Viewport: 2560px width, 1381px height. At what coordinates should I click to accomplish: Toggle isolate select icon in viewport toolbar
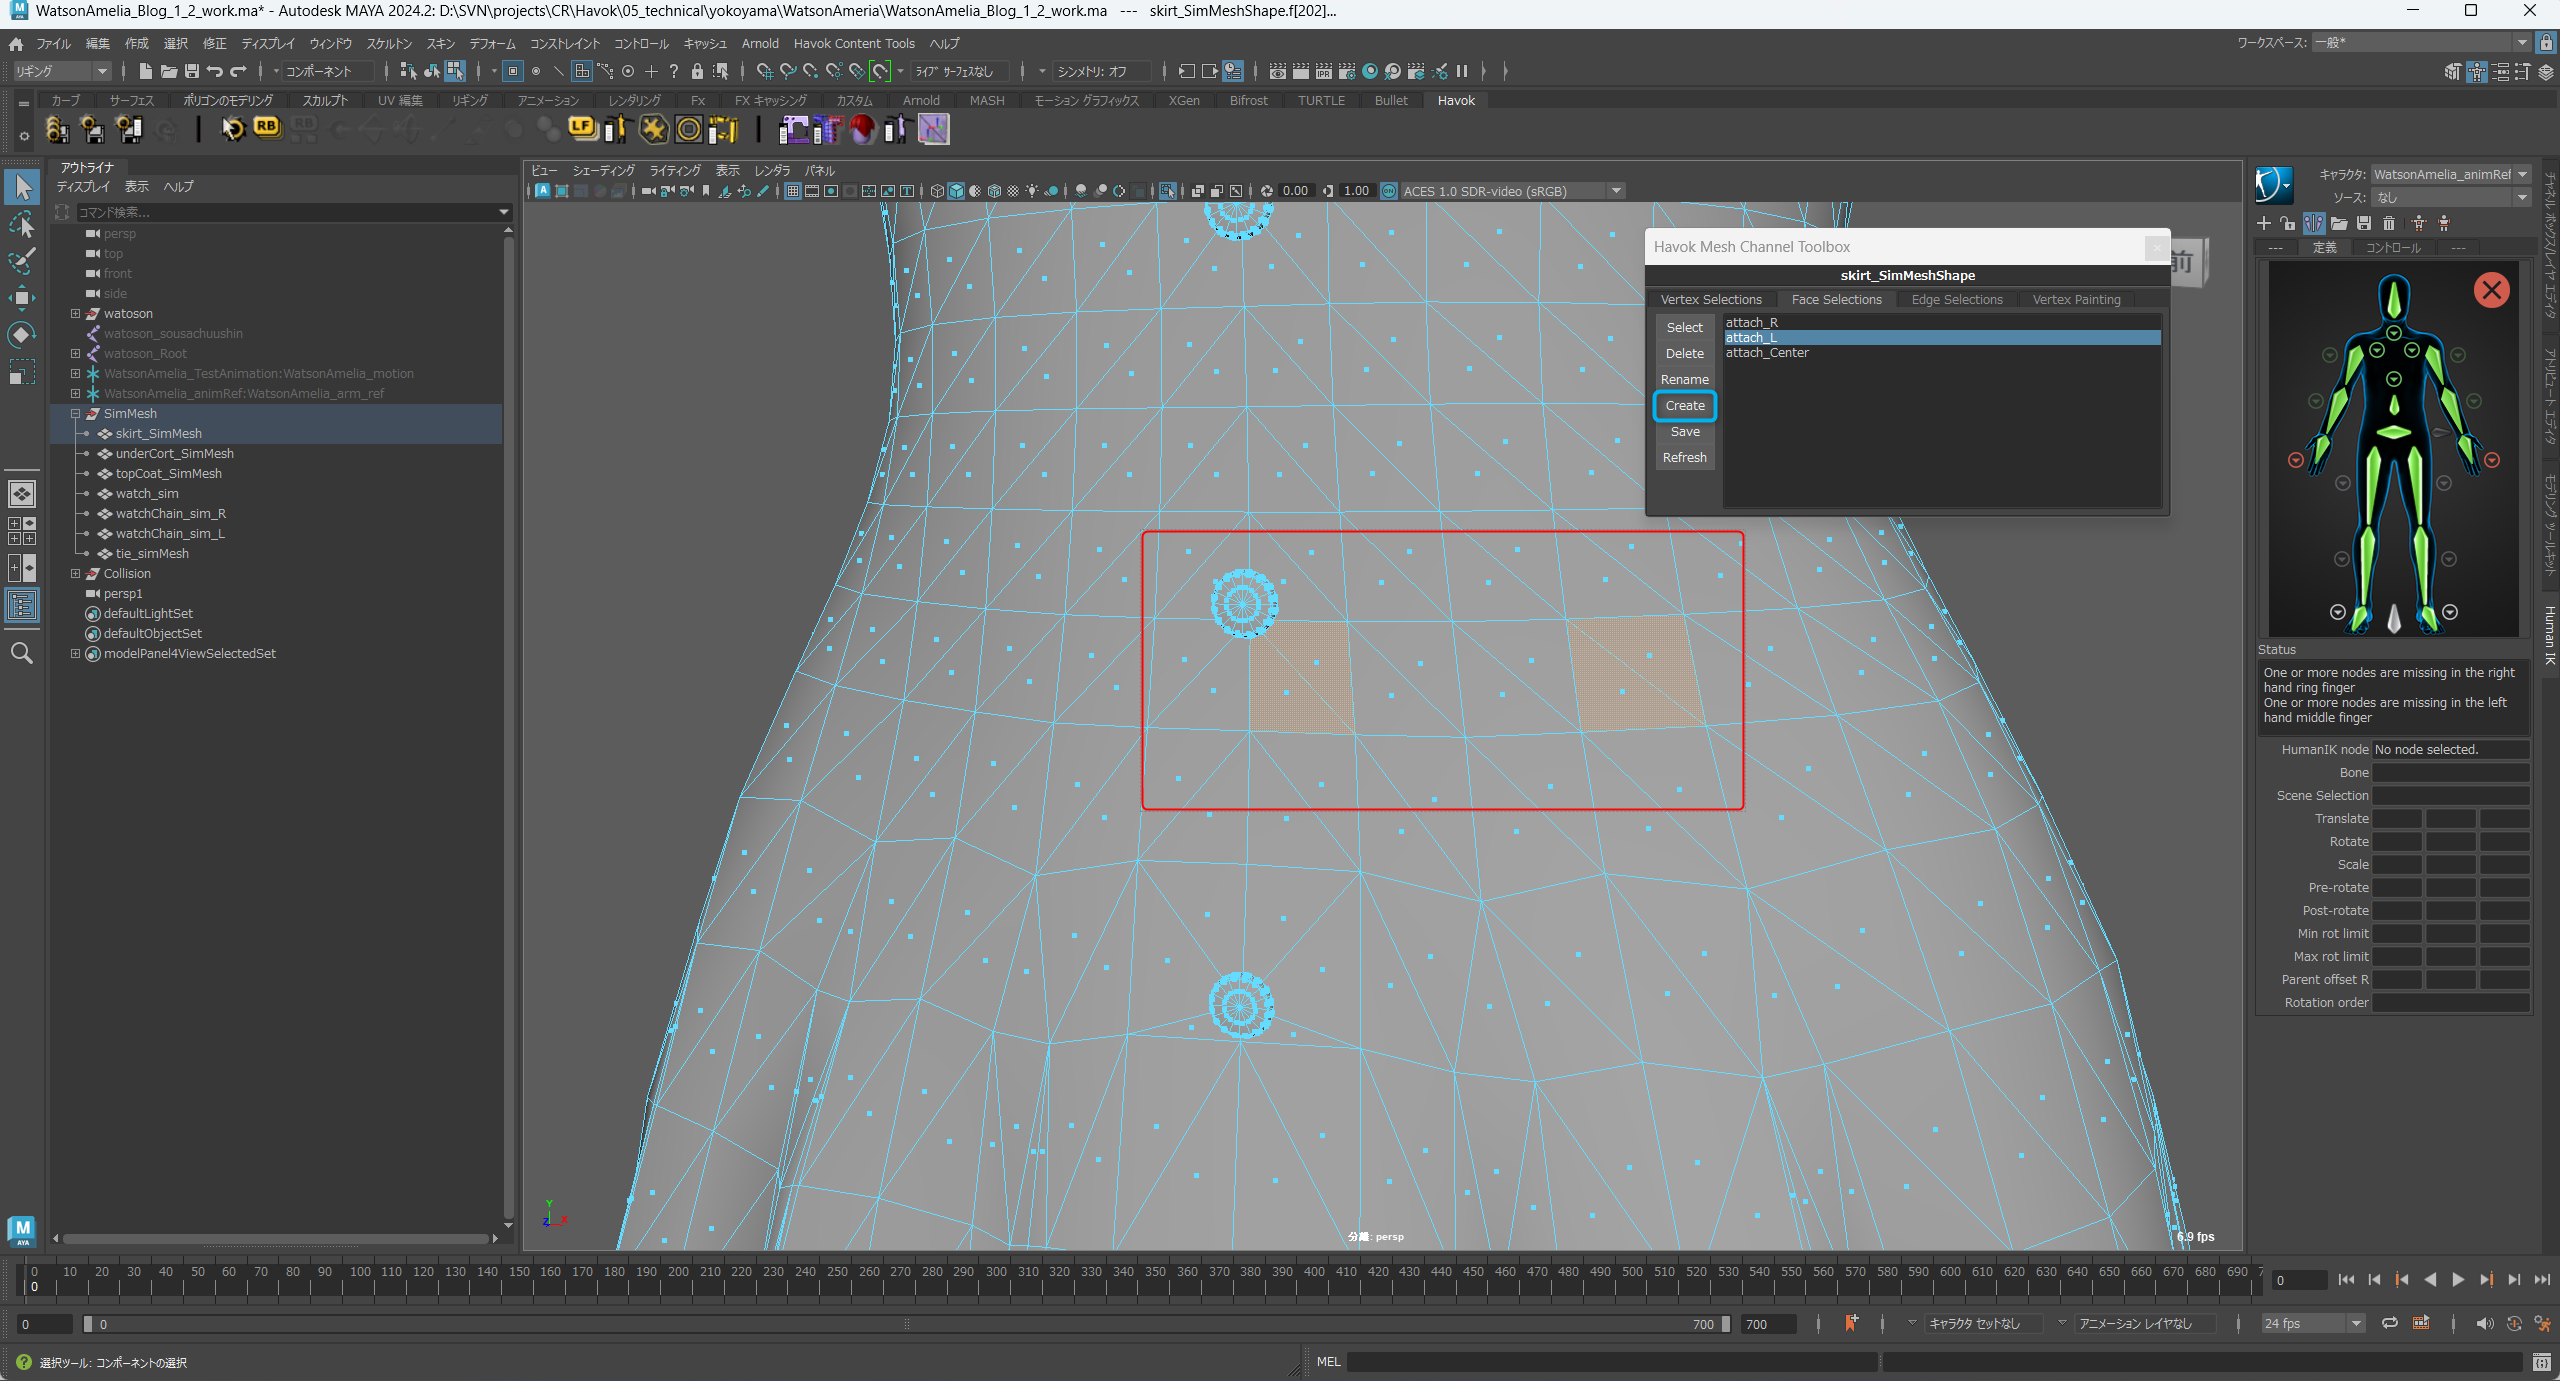point(1167,191)
